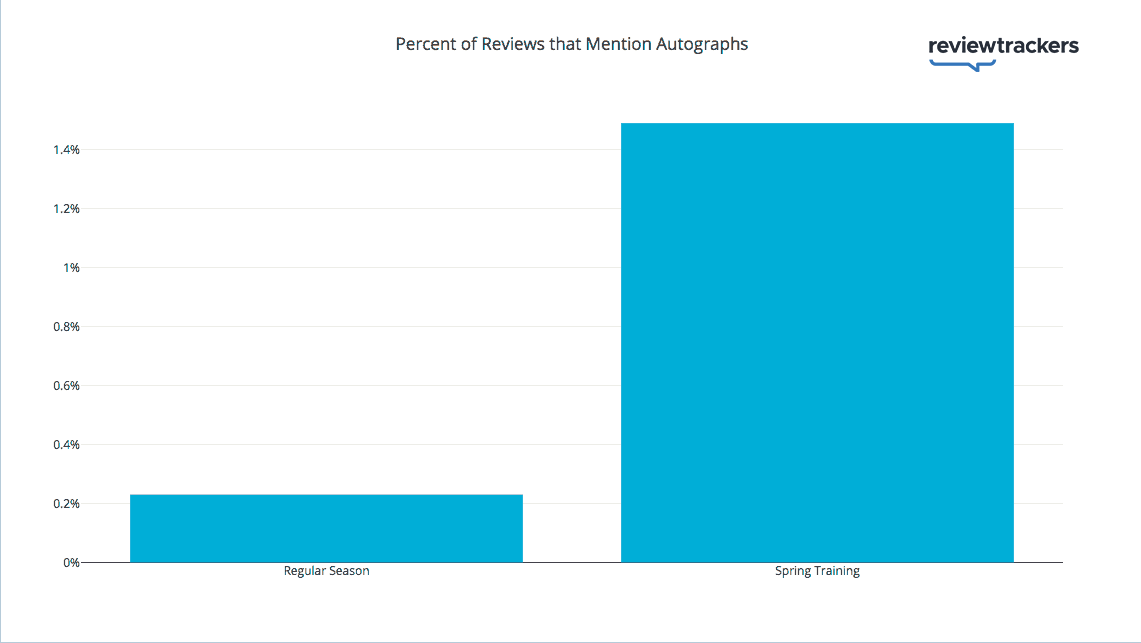Click the reviewtrackers speech bubble icon
1141x643 pixels.
pos(963,65)
